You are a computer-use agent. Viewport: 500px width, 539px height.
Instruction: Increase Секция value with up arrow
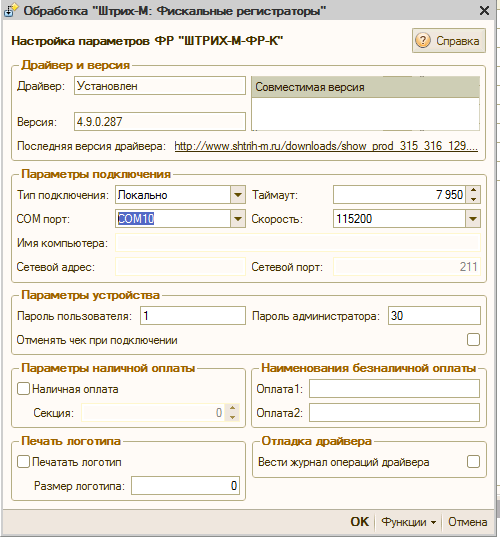click(x=232, y=408)
